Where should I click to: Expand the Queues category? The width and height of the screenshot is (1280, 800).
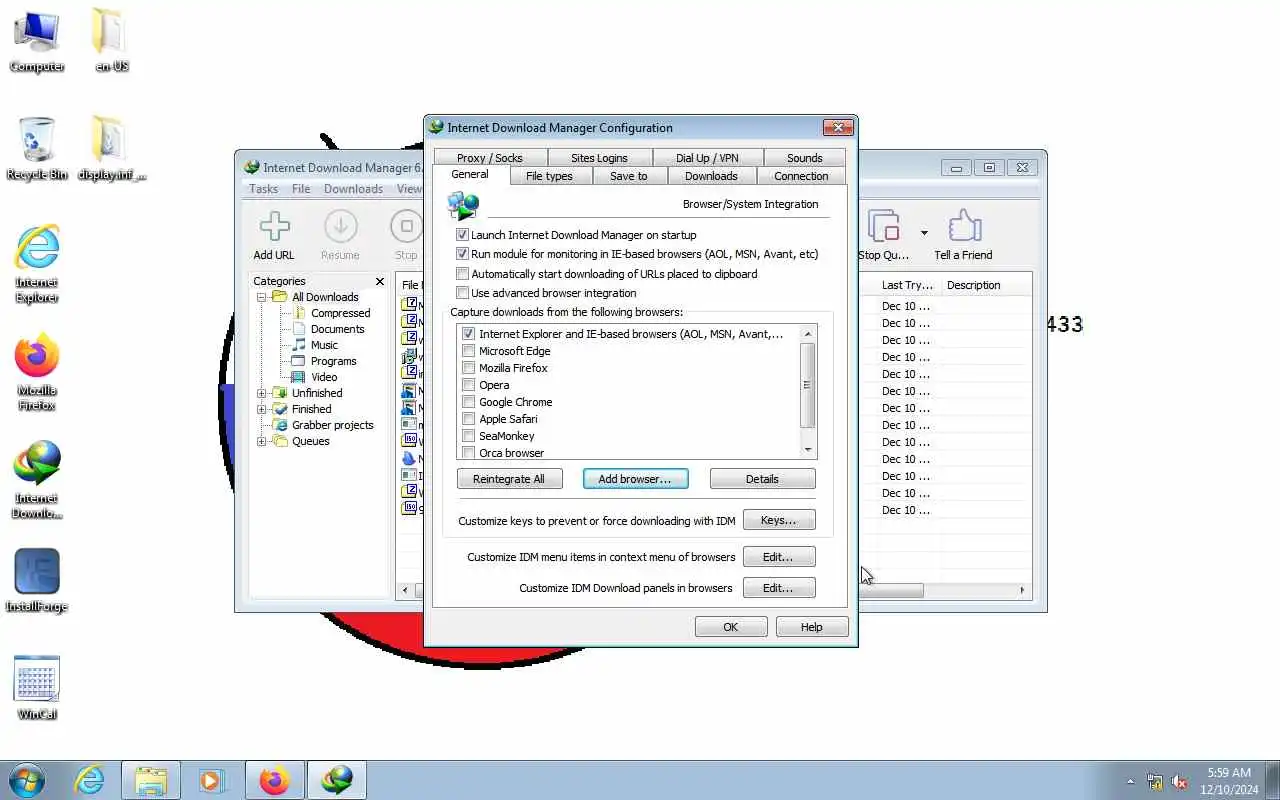coord(262,441)
